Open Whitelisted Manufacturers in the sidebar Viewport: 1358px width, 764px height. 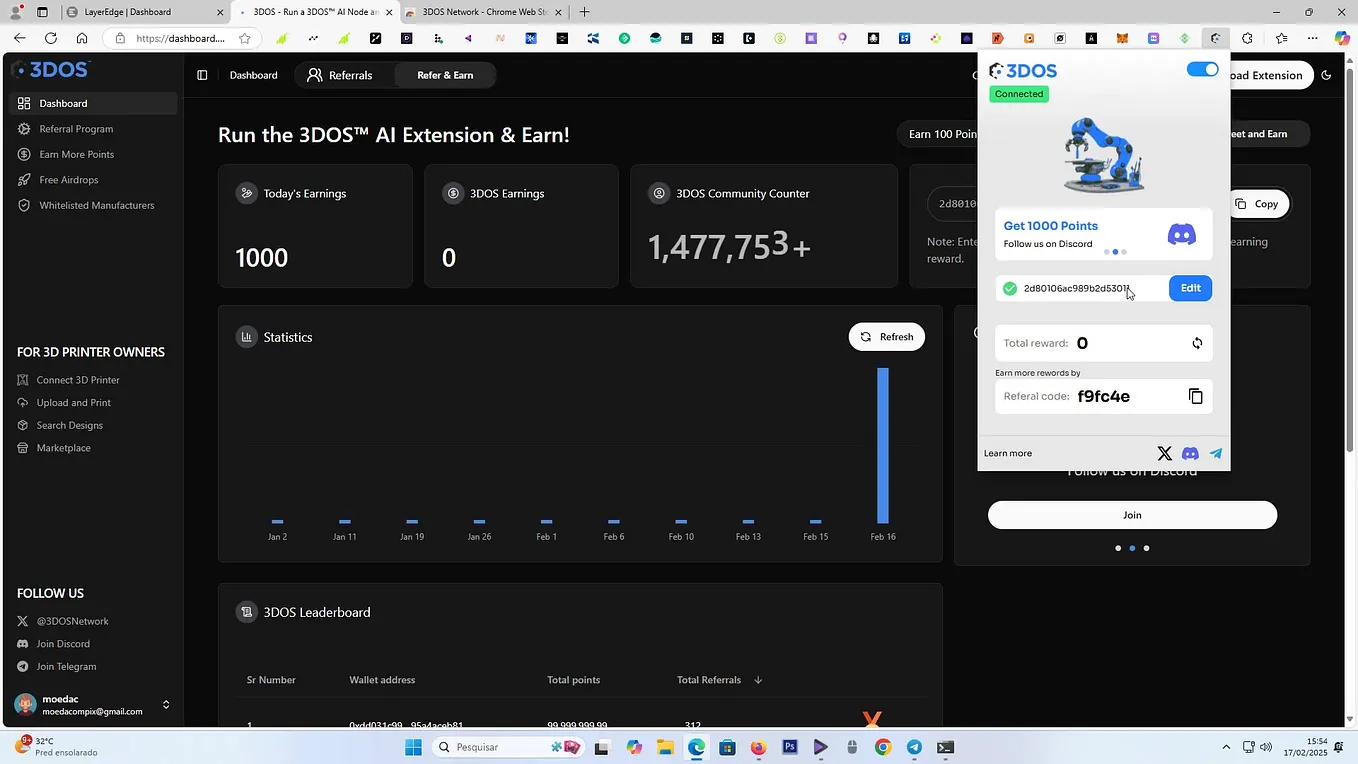(x=97, y=206)
